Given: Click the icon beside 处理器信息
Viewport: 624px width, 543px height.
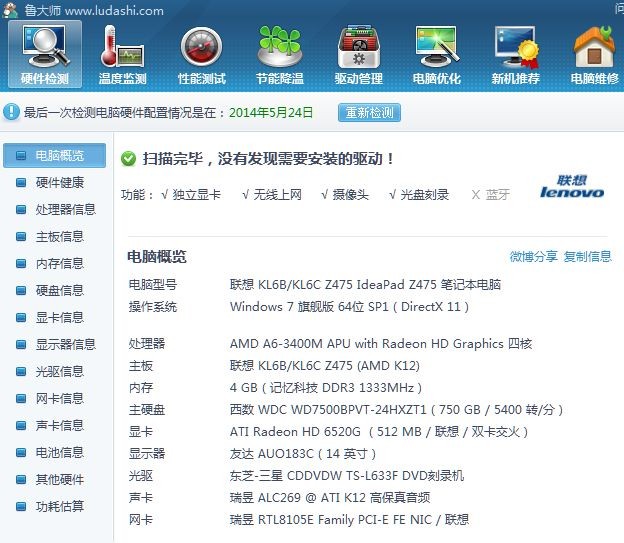Looking at the screenshot, I should coord(21,209).
